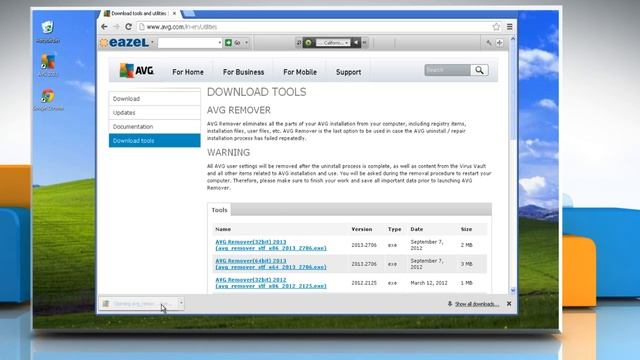Click the AVG logo on the website
Viewport: 640px width, 360px height.
coord(136,71)
